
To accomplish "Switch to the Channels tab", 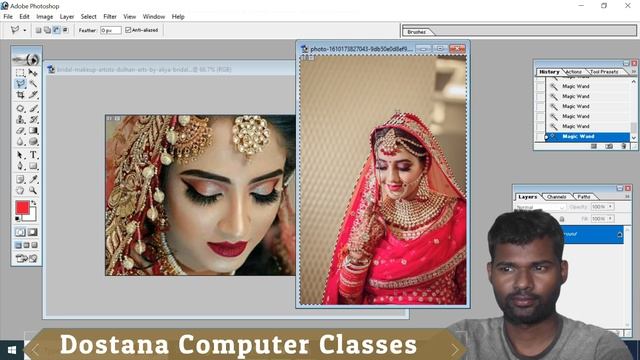I will [x=556, y=197].
